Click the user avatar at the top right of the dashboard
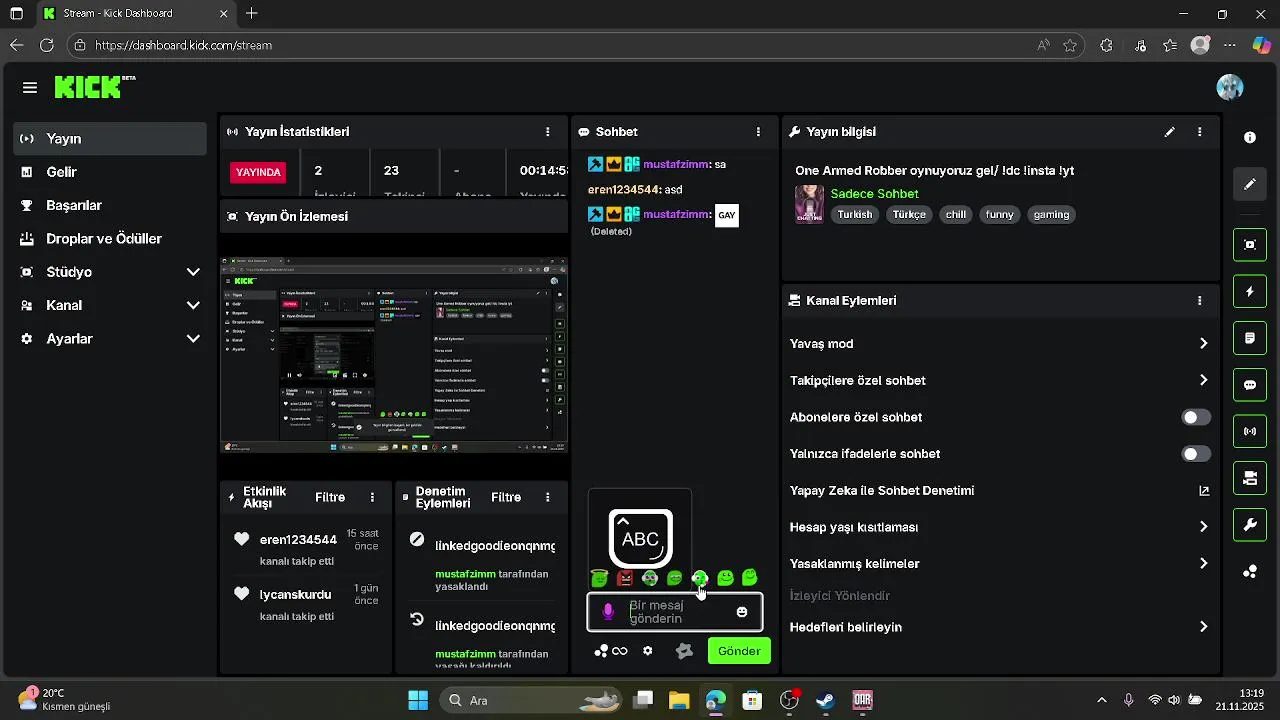 click(1230, 87)
